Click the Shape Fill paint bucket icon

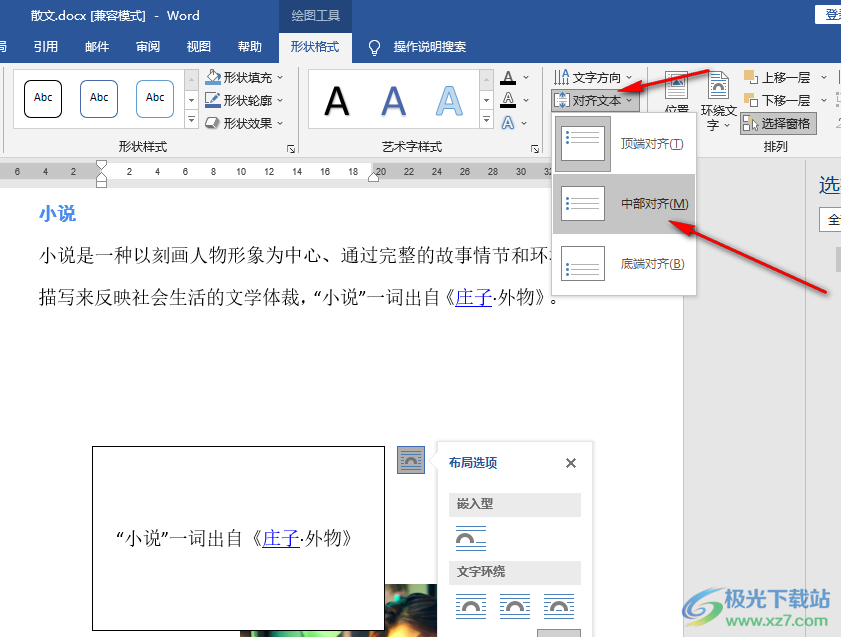213,77
